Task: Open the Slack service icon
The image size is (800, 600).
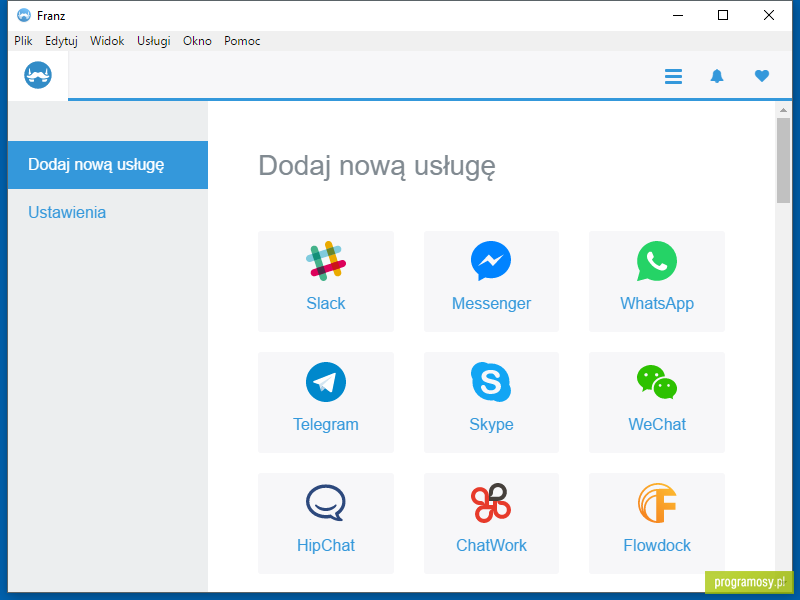Action: [326, 261]
